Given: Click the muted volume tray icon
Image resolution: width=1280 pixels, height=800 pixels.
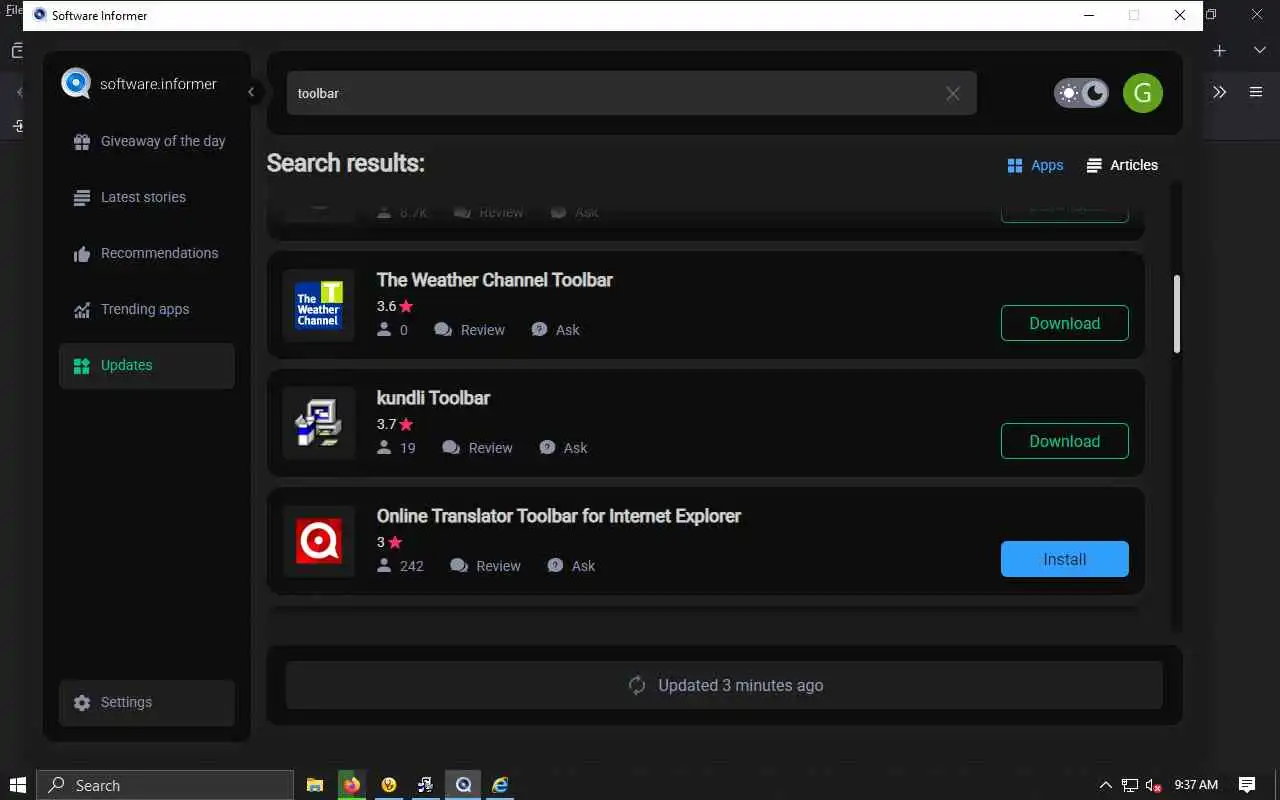Looking at the screenshot, I should point(1154,785).
